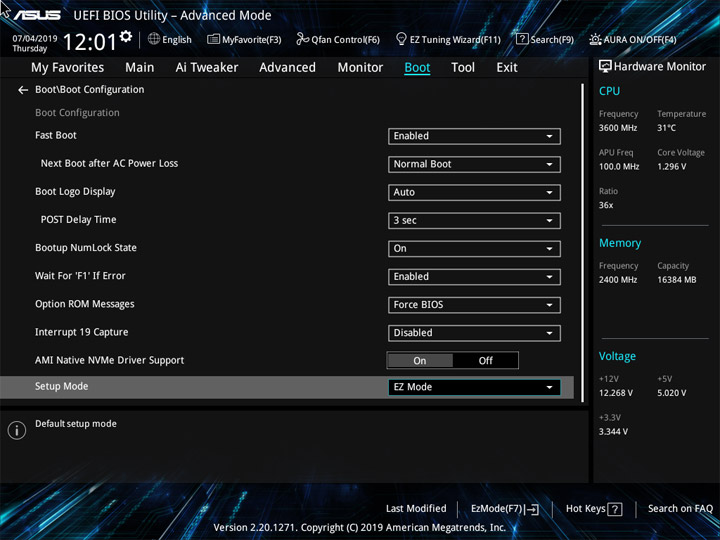The height and width of the screenshot is (540, 720).
Task: Open Qfan Control fan icon
Action: pyautogui.click(x=303, y=39)
